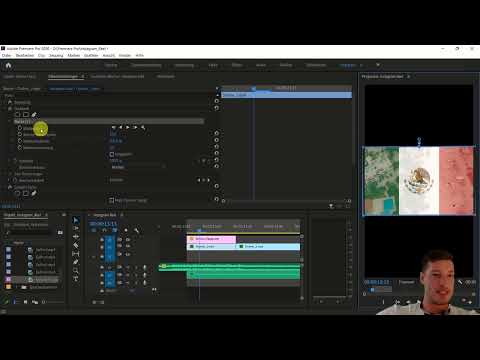Track selected mask backward
480x360 pixels.
[x=120, y=127]
